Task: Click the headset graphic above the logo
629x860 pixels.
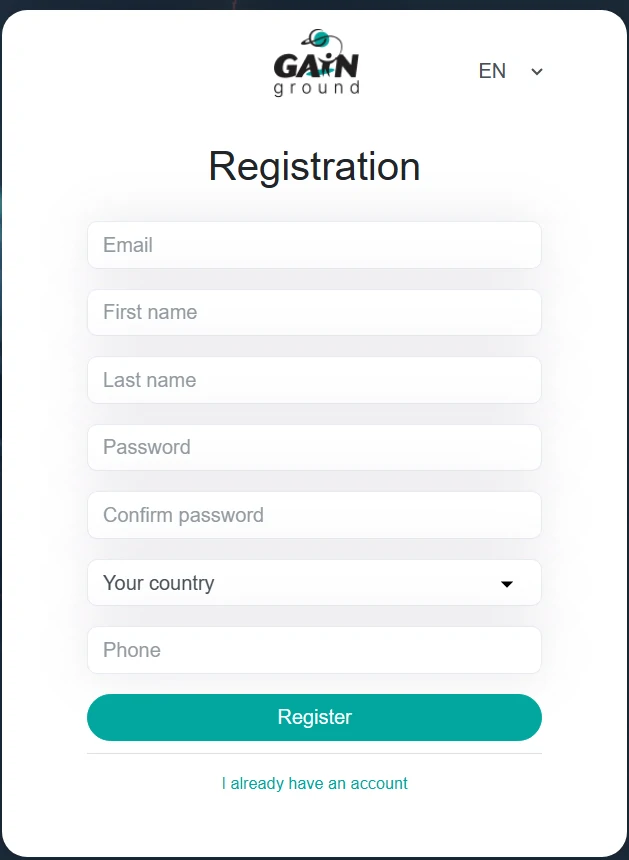Action: pos(325,41)
